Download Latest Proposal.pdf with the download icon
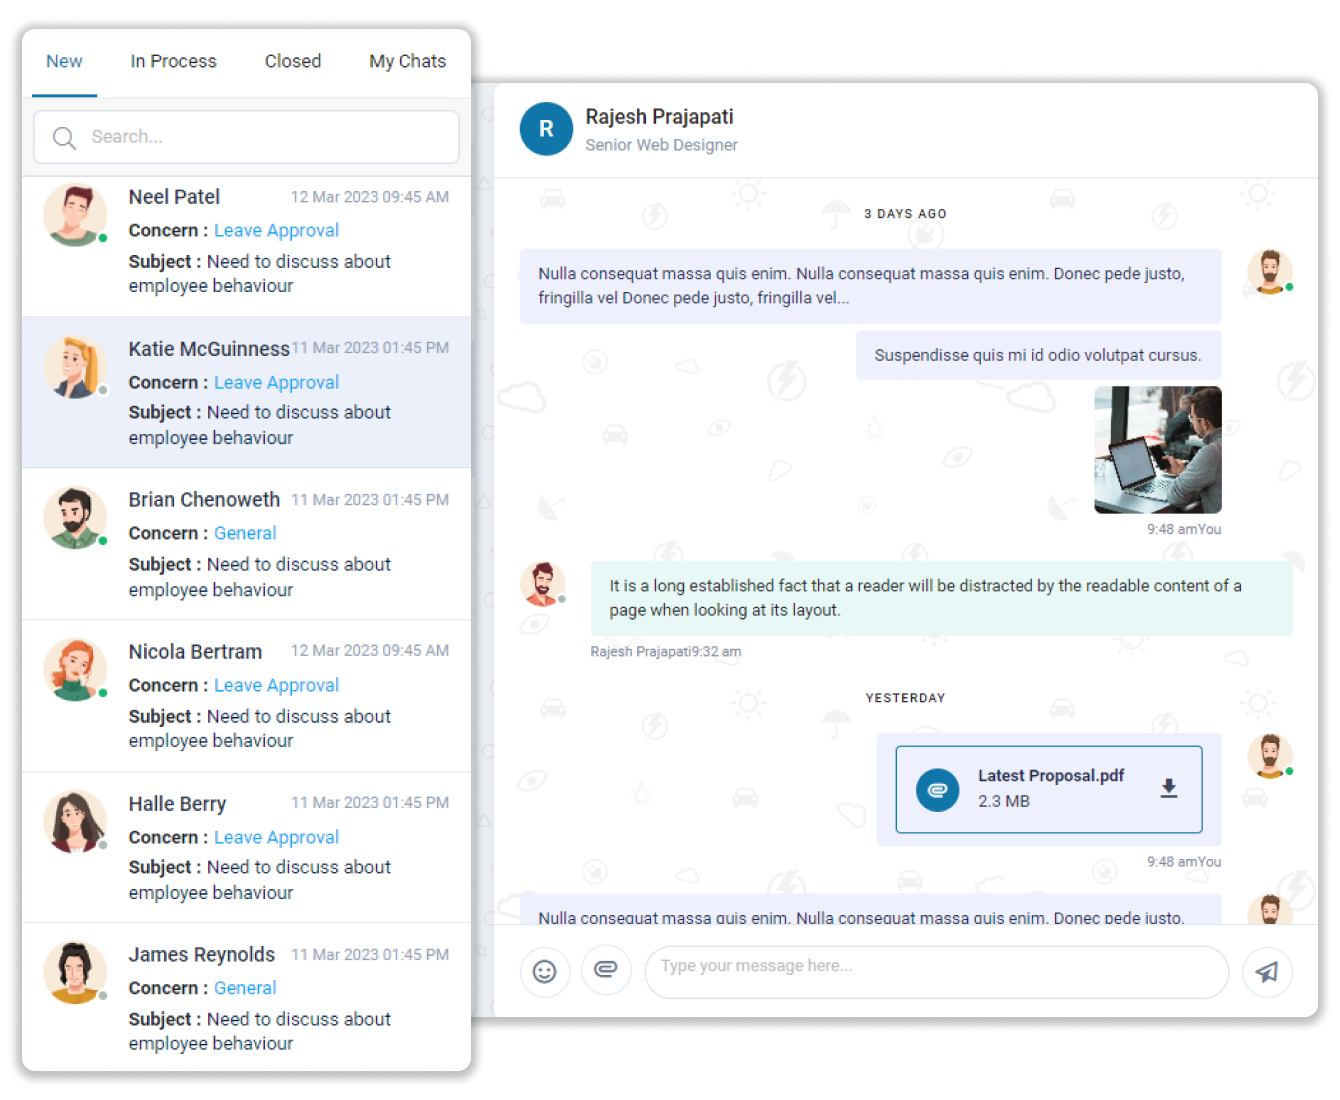This screenshot has width=1340, height=1100. [1168, 788]
